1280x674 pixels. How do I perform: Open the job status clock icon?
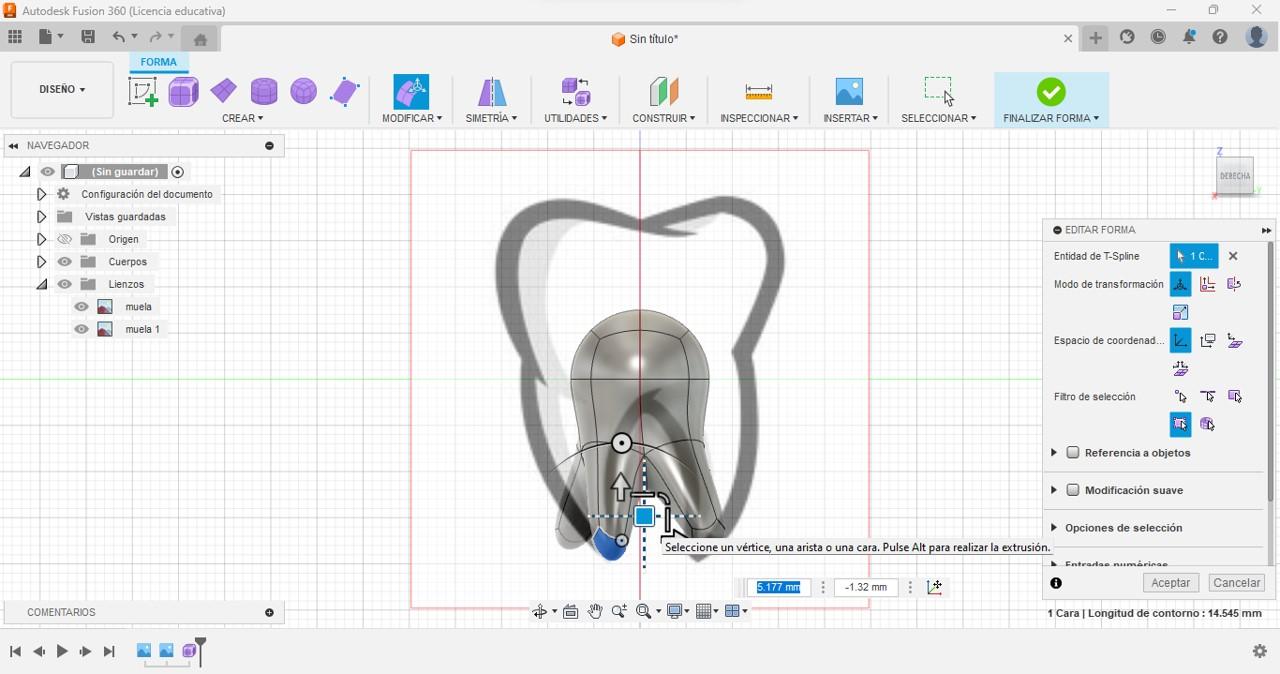click(1158, 37)
